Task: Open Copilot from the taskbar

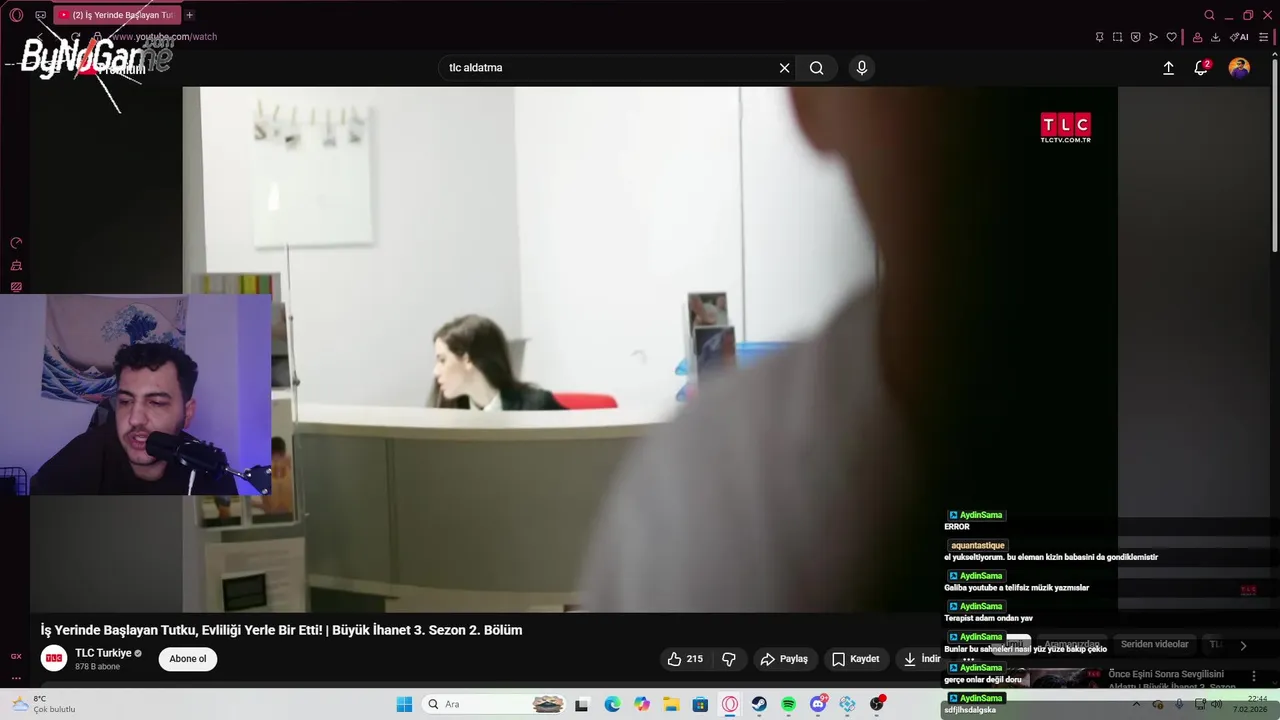Action: [641, 704]
